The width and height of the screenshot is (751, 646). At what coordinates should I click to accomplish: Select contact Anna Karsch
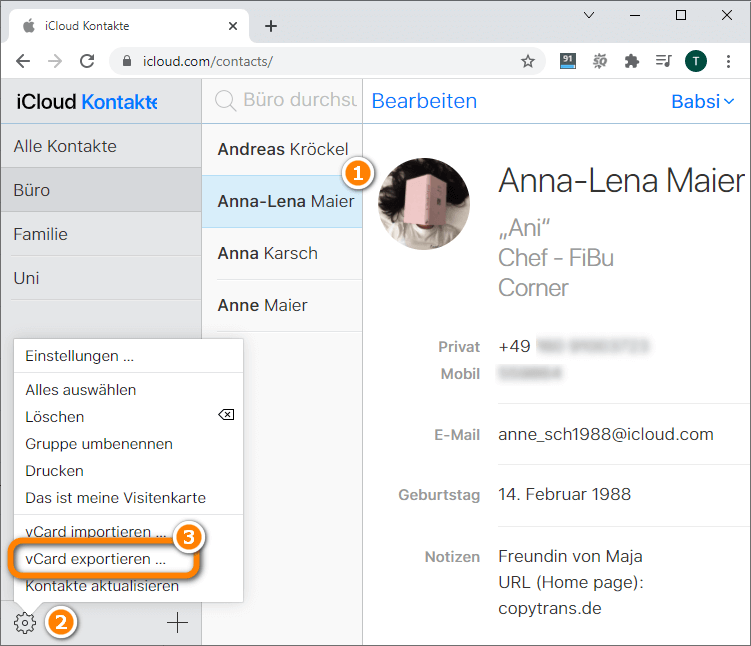pos(282,253)
